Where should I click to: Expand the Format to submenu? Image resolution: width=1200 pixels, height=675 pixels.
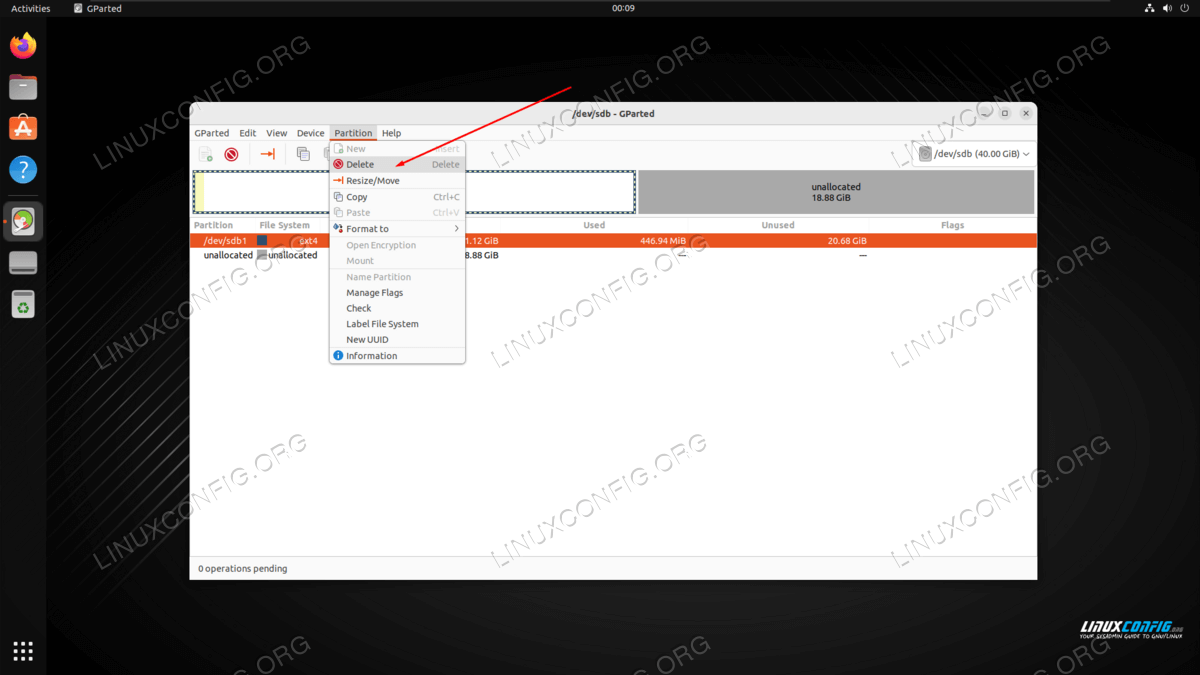pos(397,229)
